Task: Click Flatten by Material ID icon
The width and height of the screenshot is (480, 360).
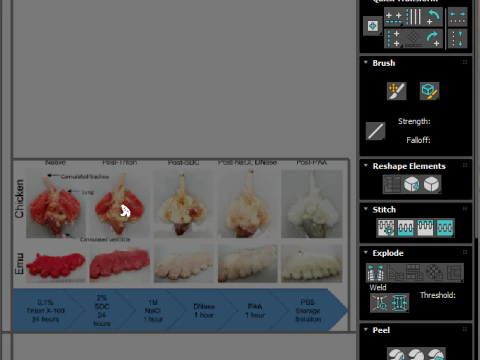Action: (434, 272)
